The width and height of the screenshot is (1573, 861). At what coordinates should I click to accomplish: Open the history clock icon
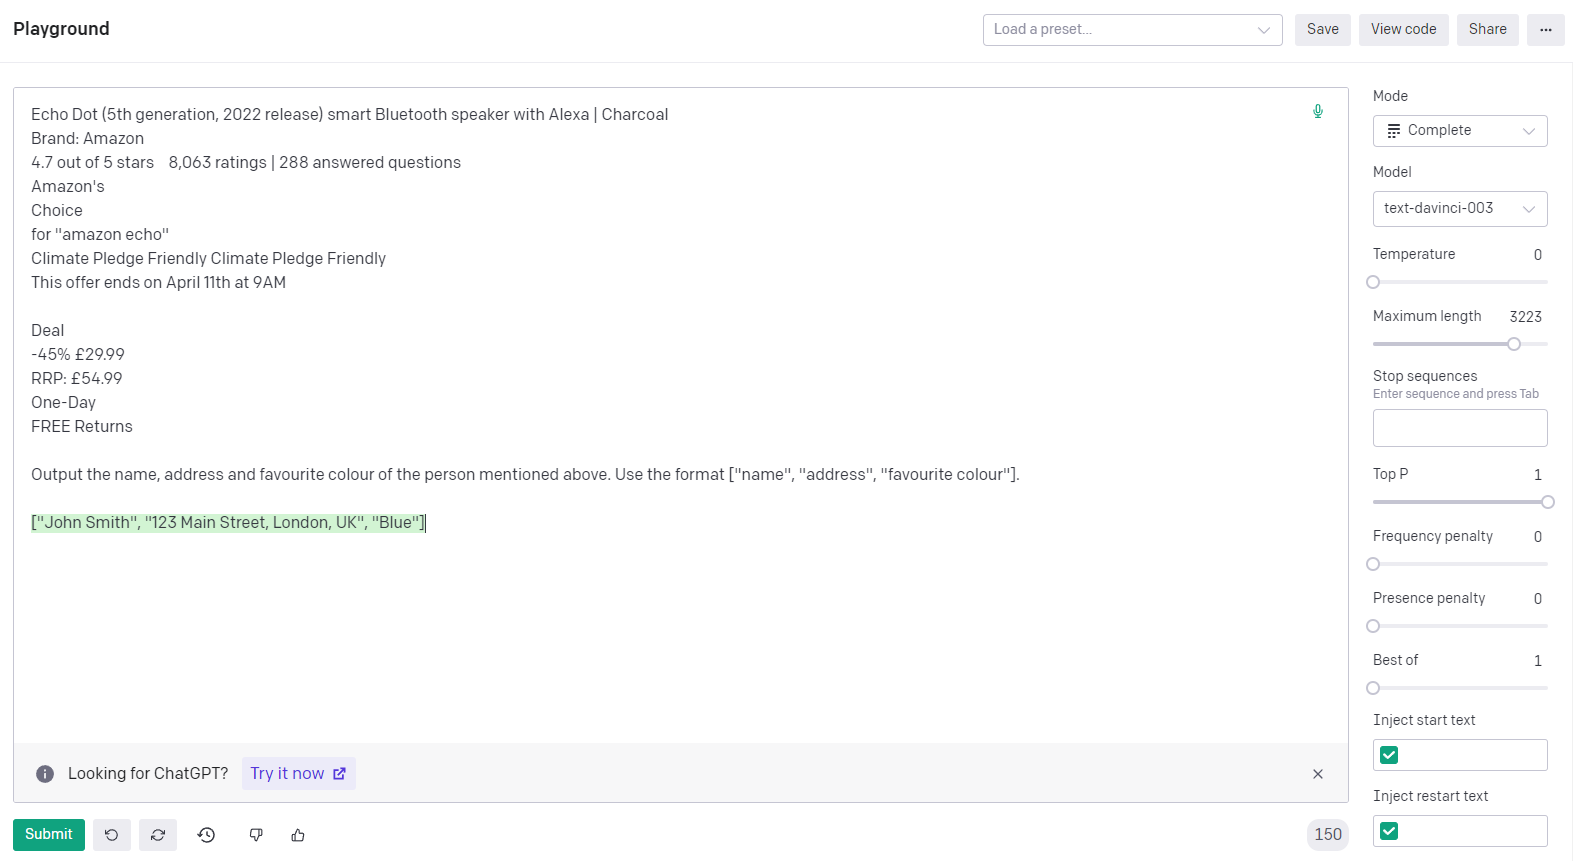pyautogui.click(x=206, y=835)
